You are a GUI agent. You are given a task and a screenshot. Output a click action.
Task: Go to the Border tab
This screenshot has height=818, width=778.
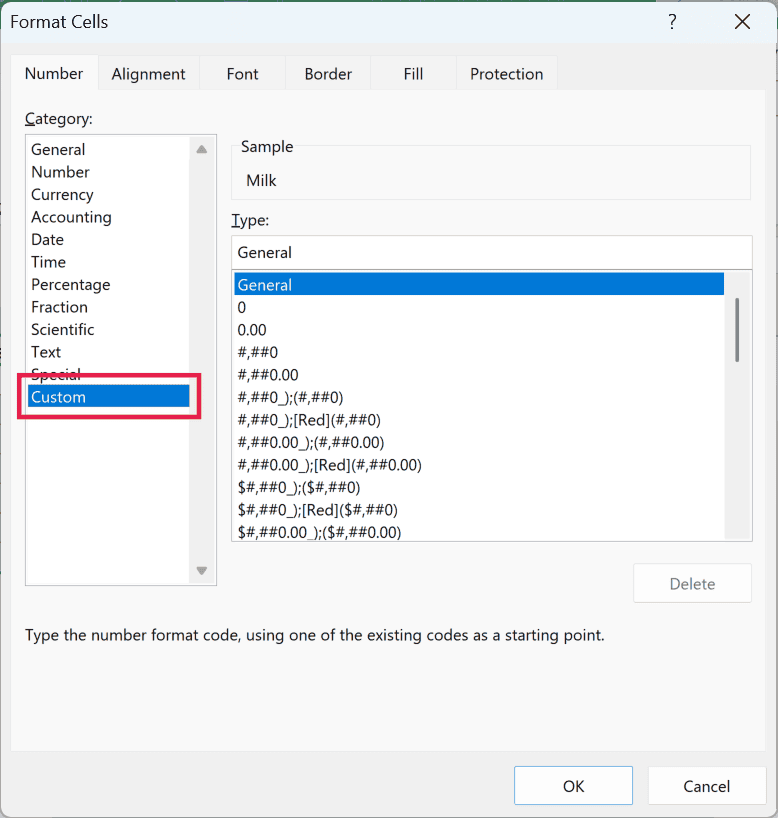(328, 74)
